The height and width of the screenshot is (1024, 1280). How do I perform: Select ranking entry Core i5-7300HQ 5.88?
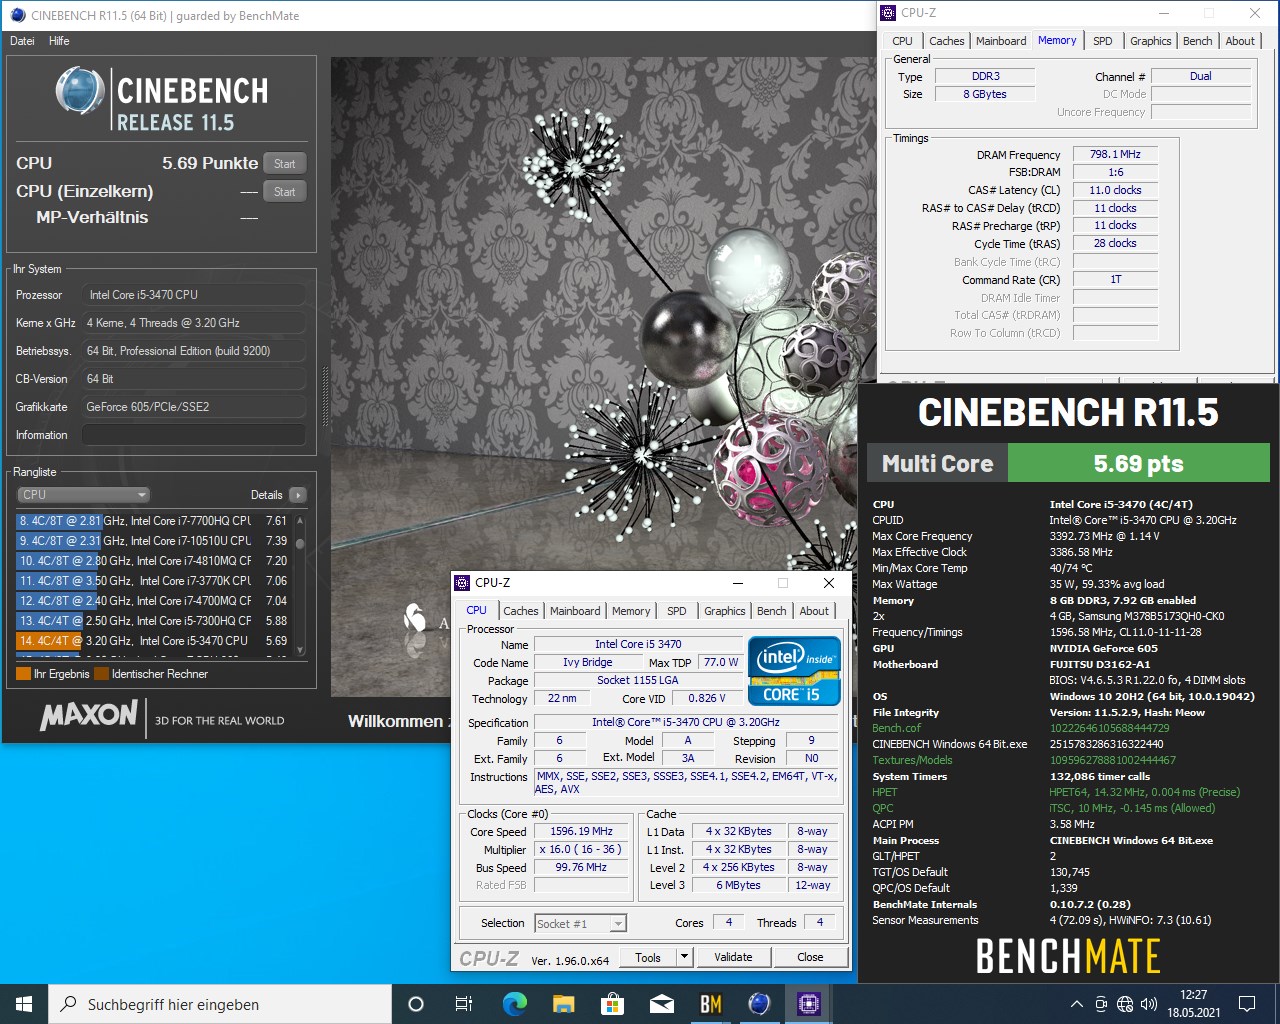point(153,621)
